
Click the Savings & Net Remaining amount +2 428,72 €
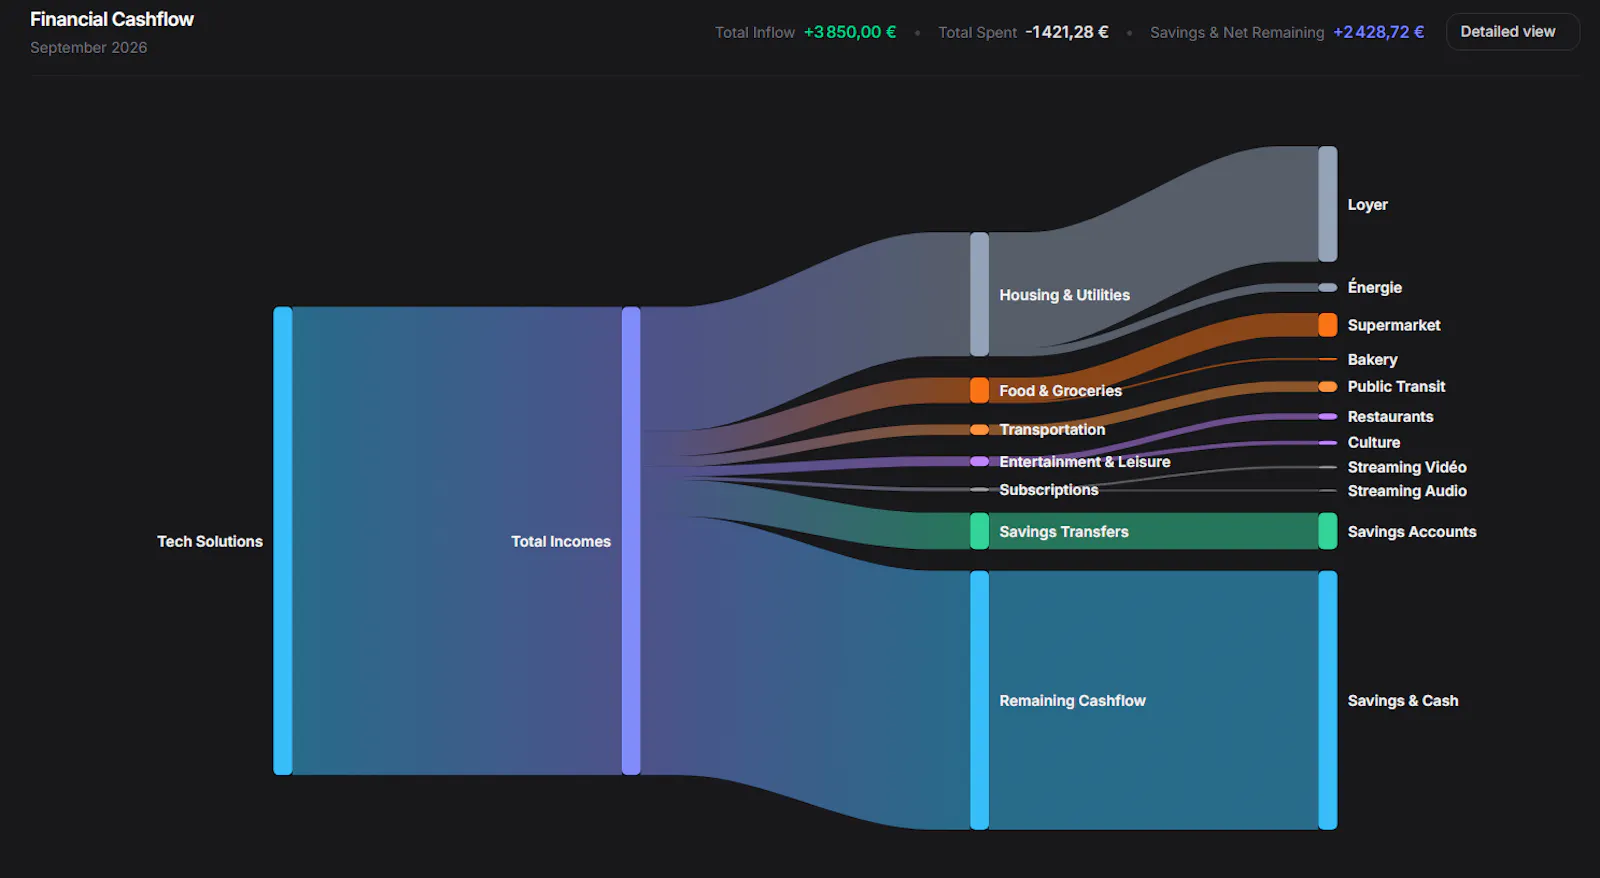[x=1379, y=32]
